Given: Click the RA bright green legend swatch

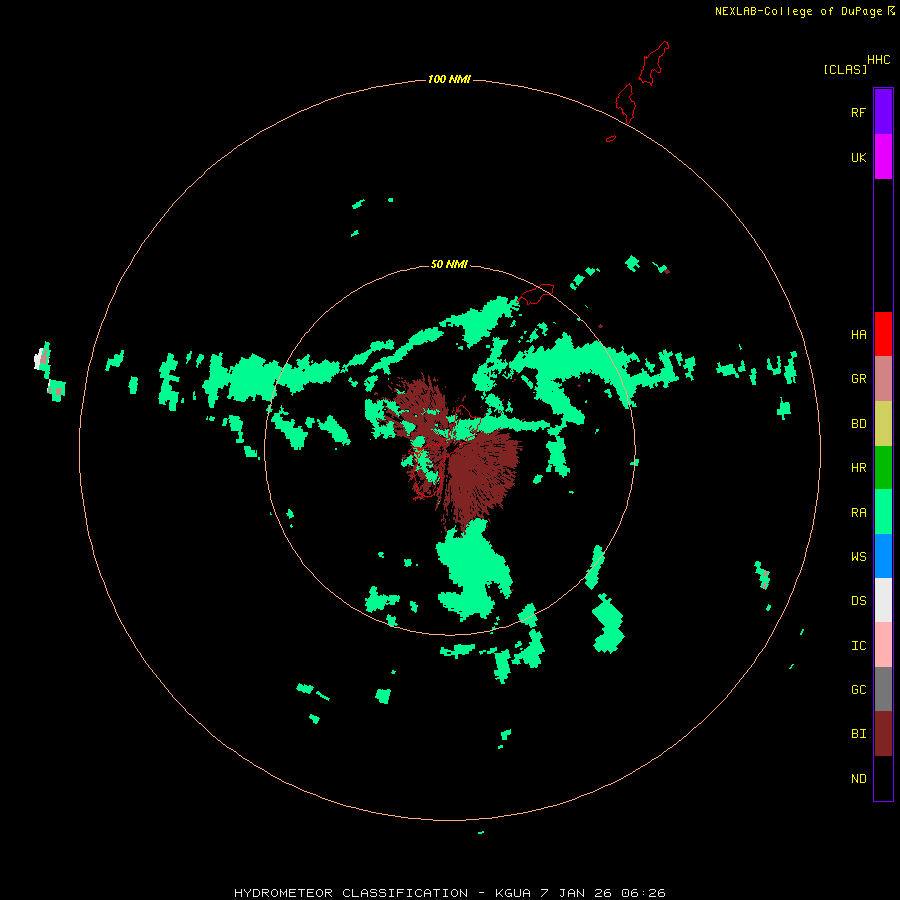Looking at the screenshot, I should [883, 512].
